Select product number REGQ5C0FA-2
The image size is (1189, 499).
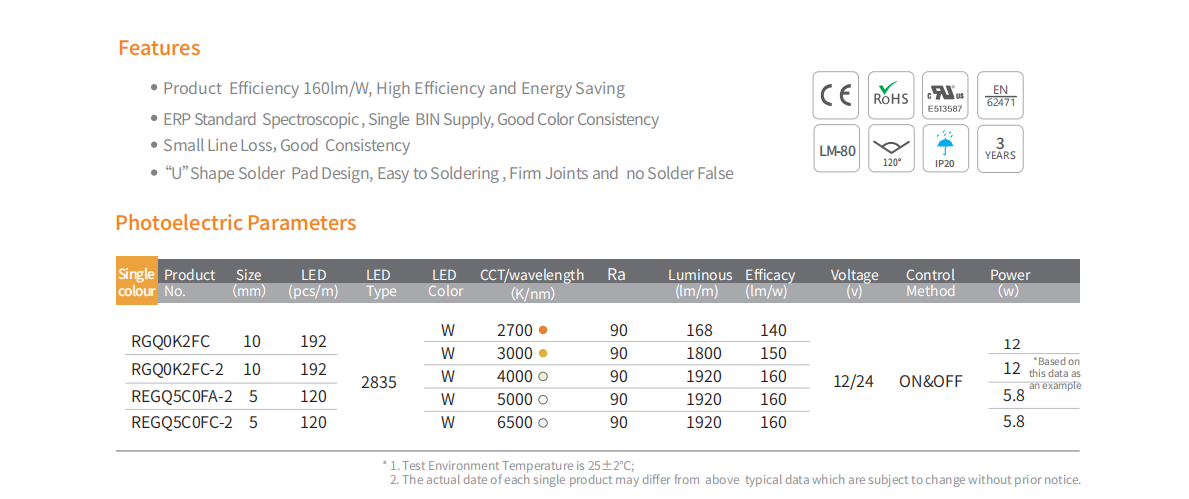(x=181, y=396)
